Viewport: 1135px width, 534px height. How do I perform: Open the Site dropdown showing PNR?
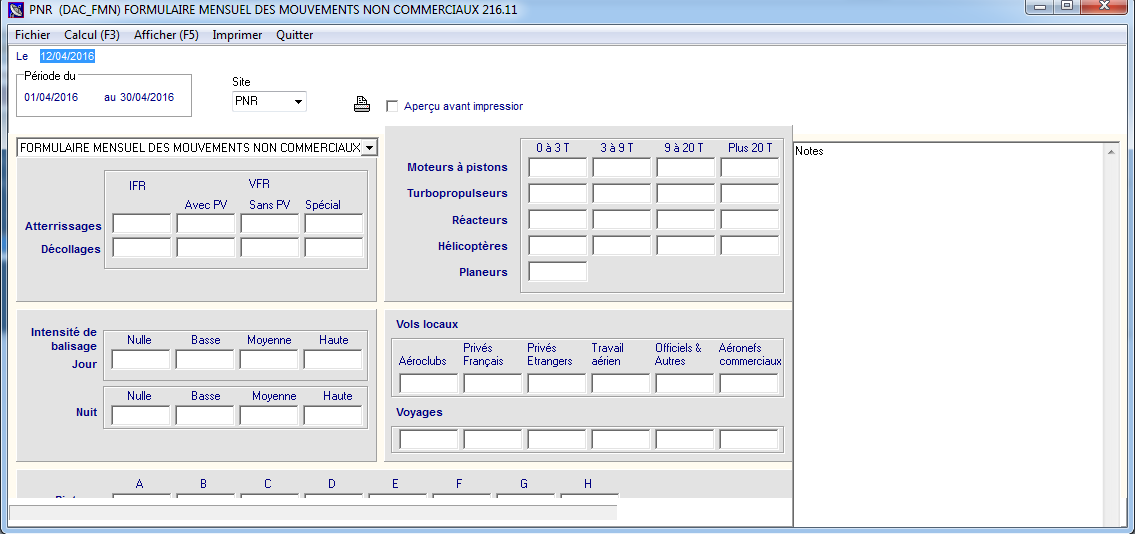(x=297, y=101)
